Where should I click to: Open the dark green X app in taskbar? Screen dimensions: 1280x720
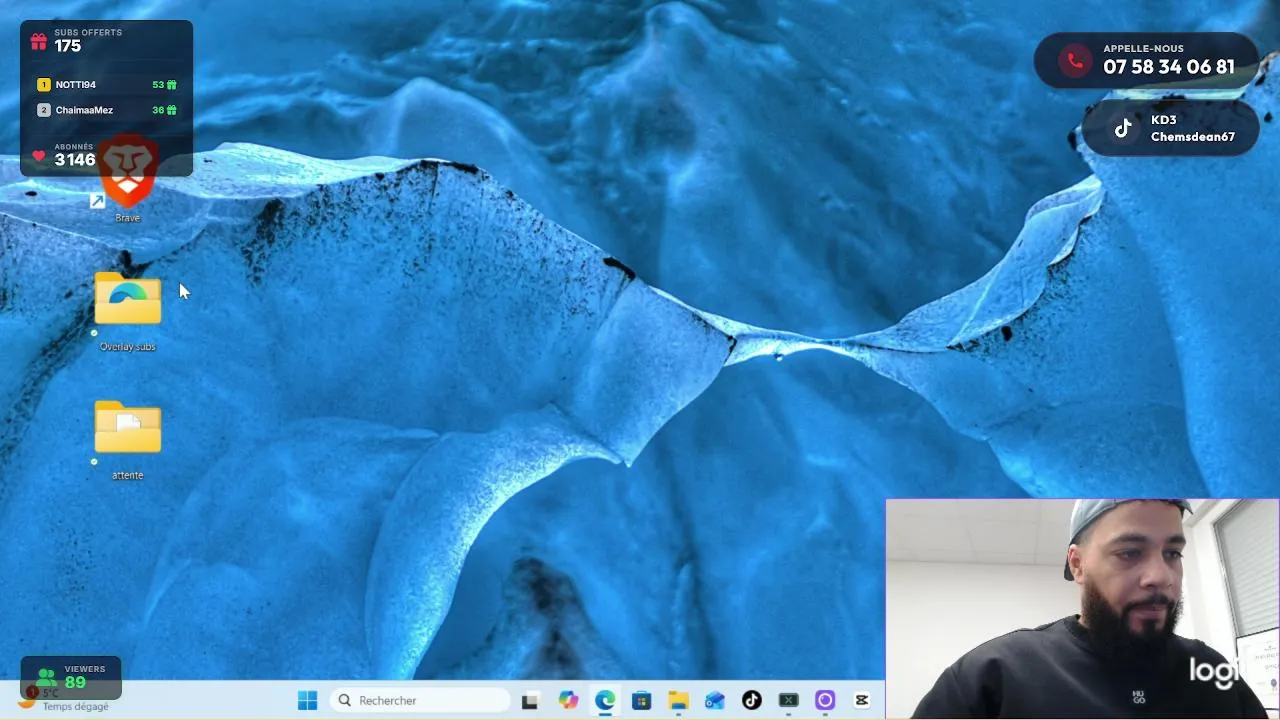789,700
